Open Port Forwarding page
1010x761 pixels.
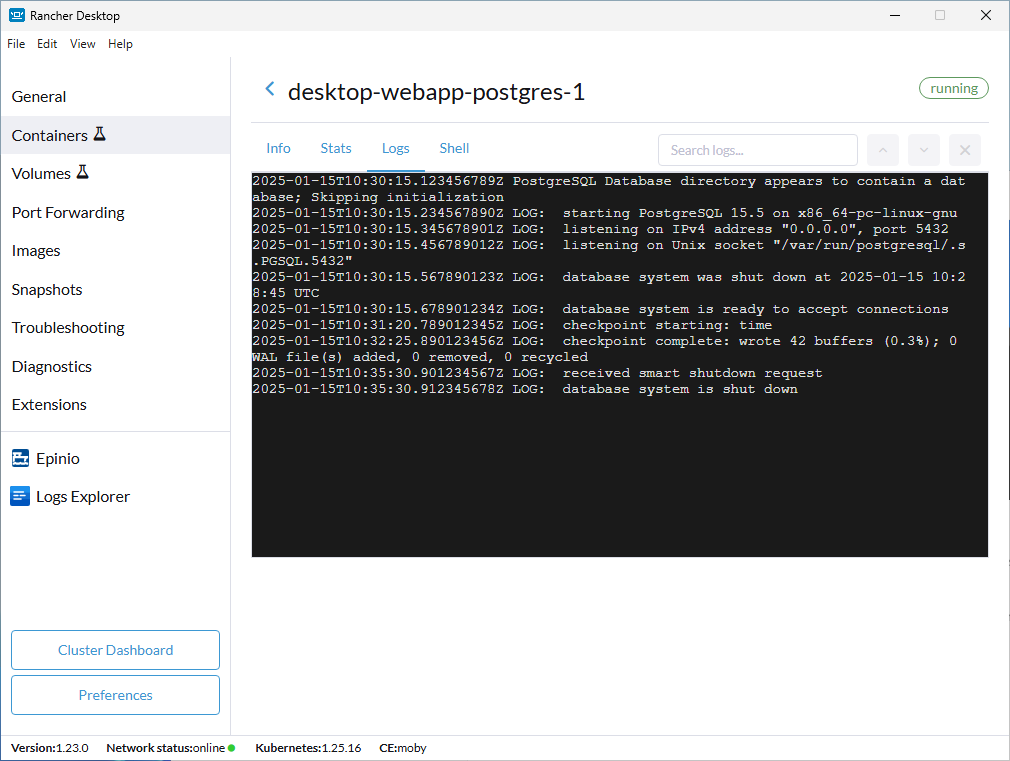coord(115,213)
